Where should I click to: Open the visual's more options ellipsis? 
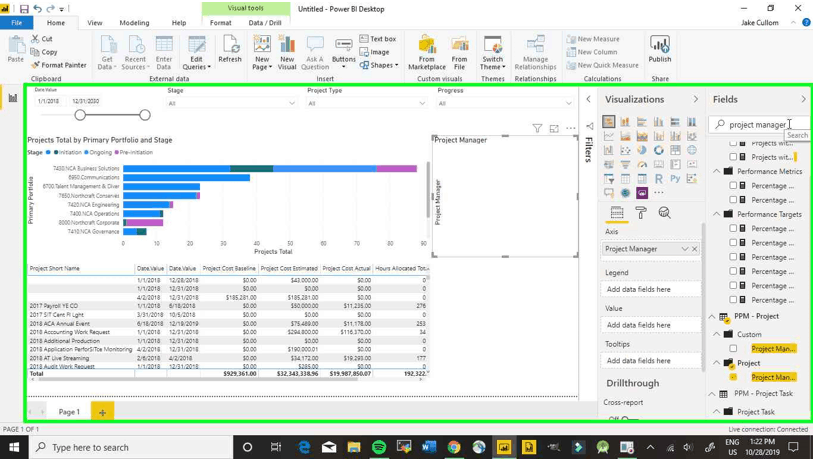pyautogui.click(x=571, y=128)
